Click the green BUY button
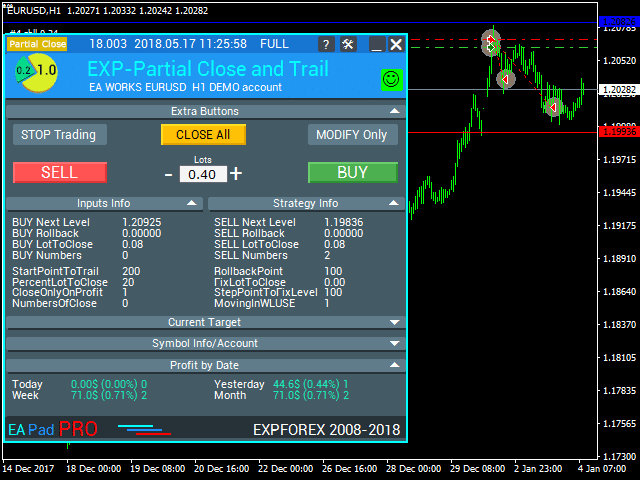This screenshot has height=480, width=640. click(352, 172)
